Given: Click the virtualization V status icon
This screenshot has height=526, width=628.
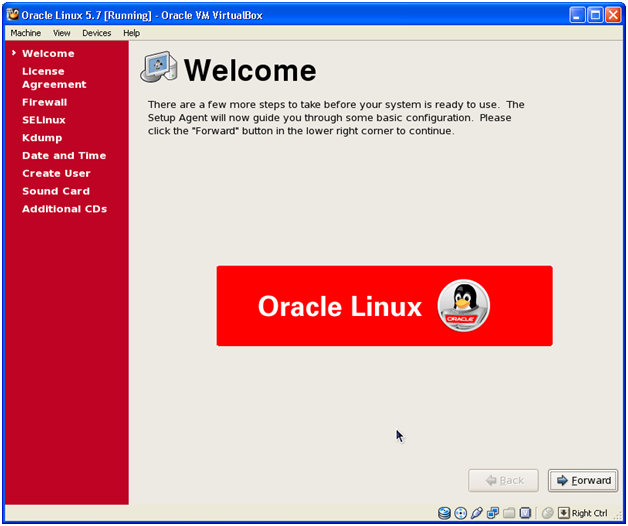Looking at the screenshot, I should coord(525,513).
